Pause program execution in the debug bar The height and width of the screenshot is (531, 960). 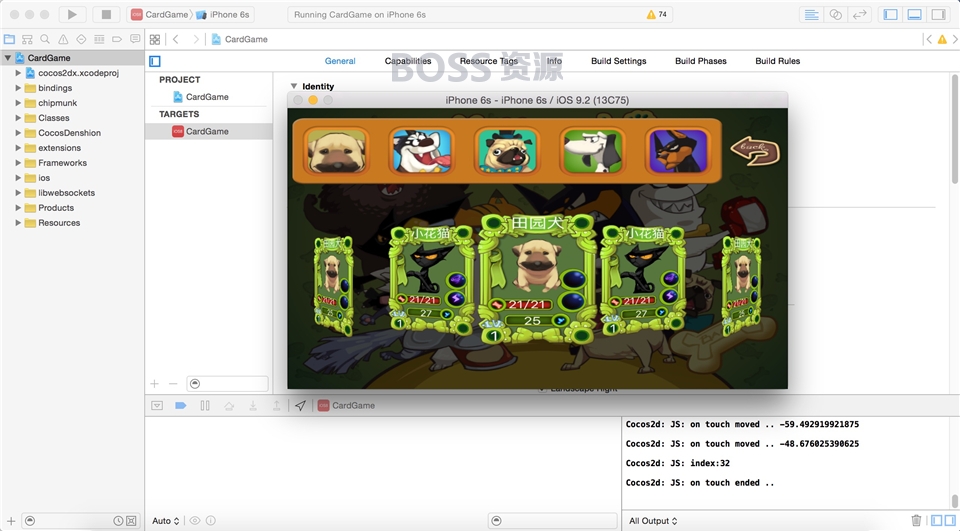pos(205,405)
